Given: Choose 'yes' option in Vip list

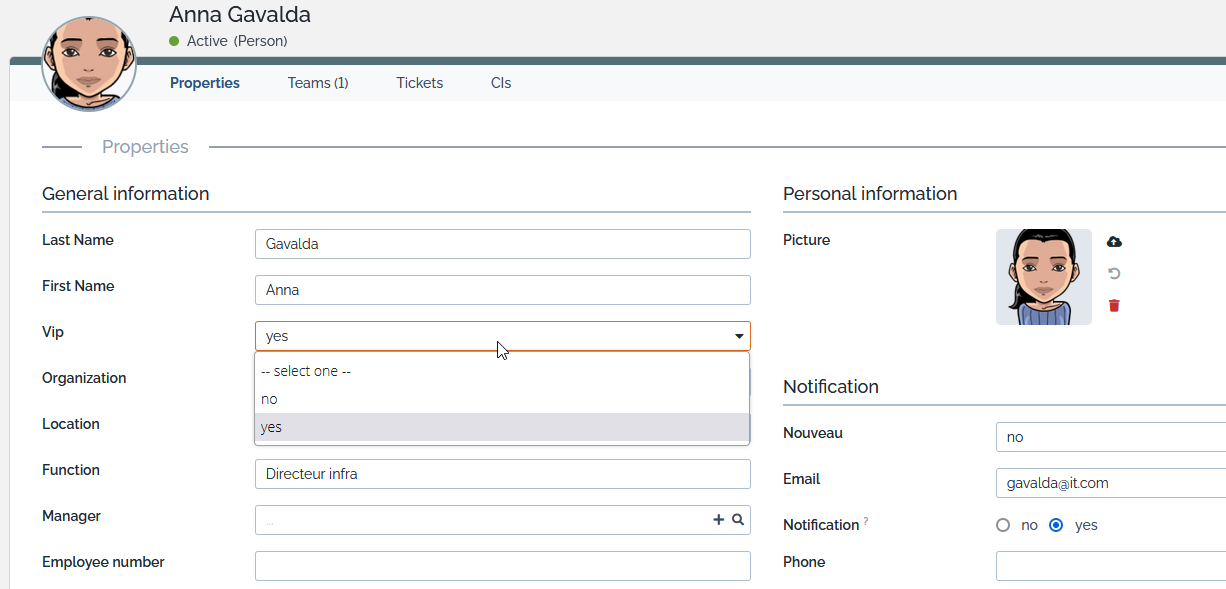Looking at the screenshot, I should [x=502, y=427].
